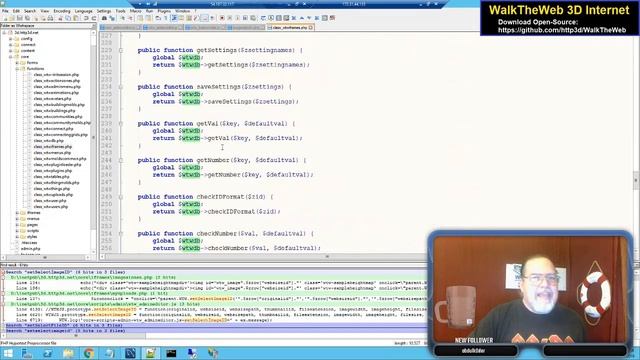Select class_wtwiframes.php in folder tree
Screen dimensions: 640x360
coord(53,147)
